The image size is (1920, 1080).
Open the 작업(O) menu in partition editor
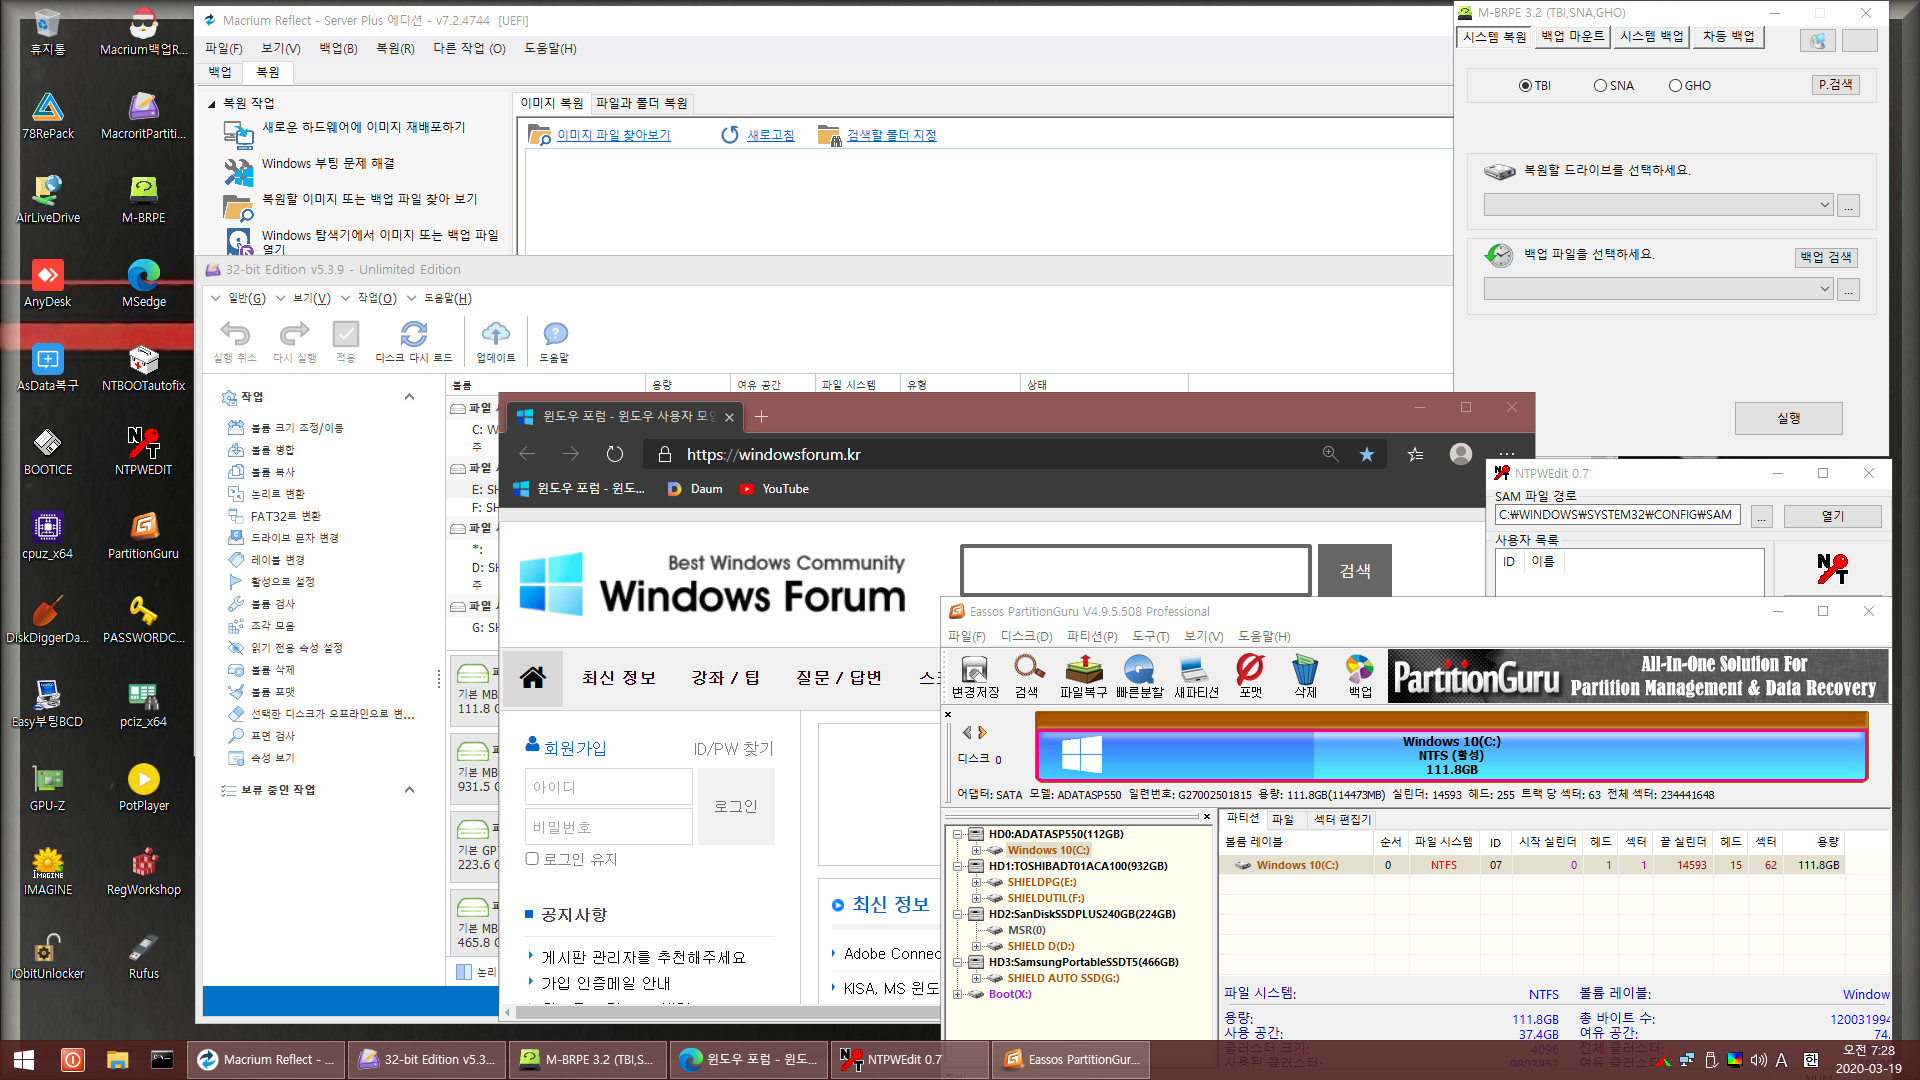[377, 298]
